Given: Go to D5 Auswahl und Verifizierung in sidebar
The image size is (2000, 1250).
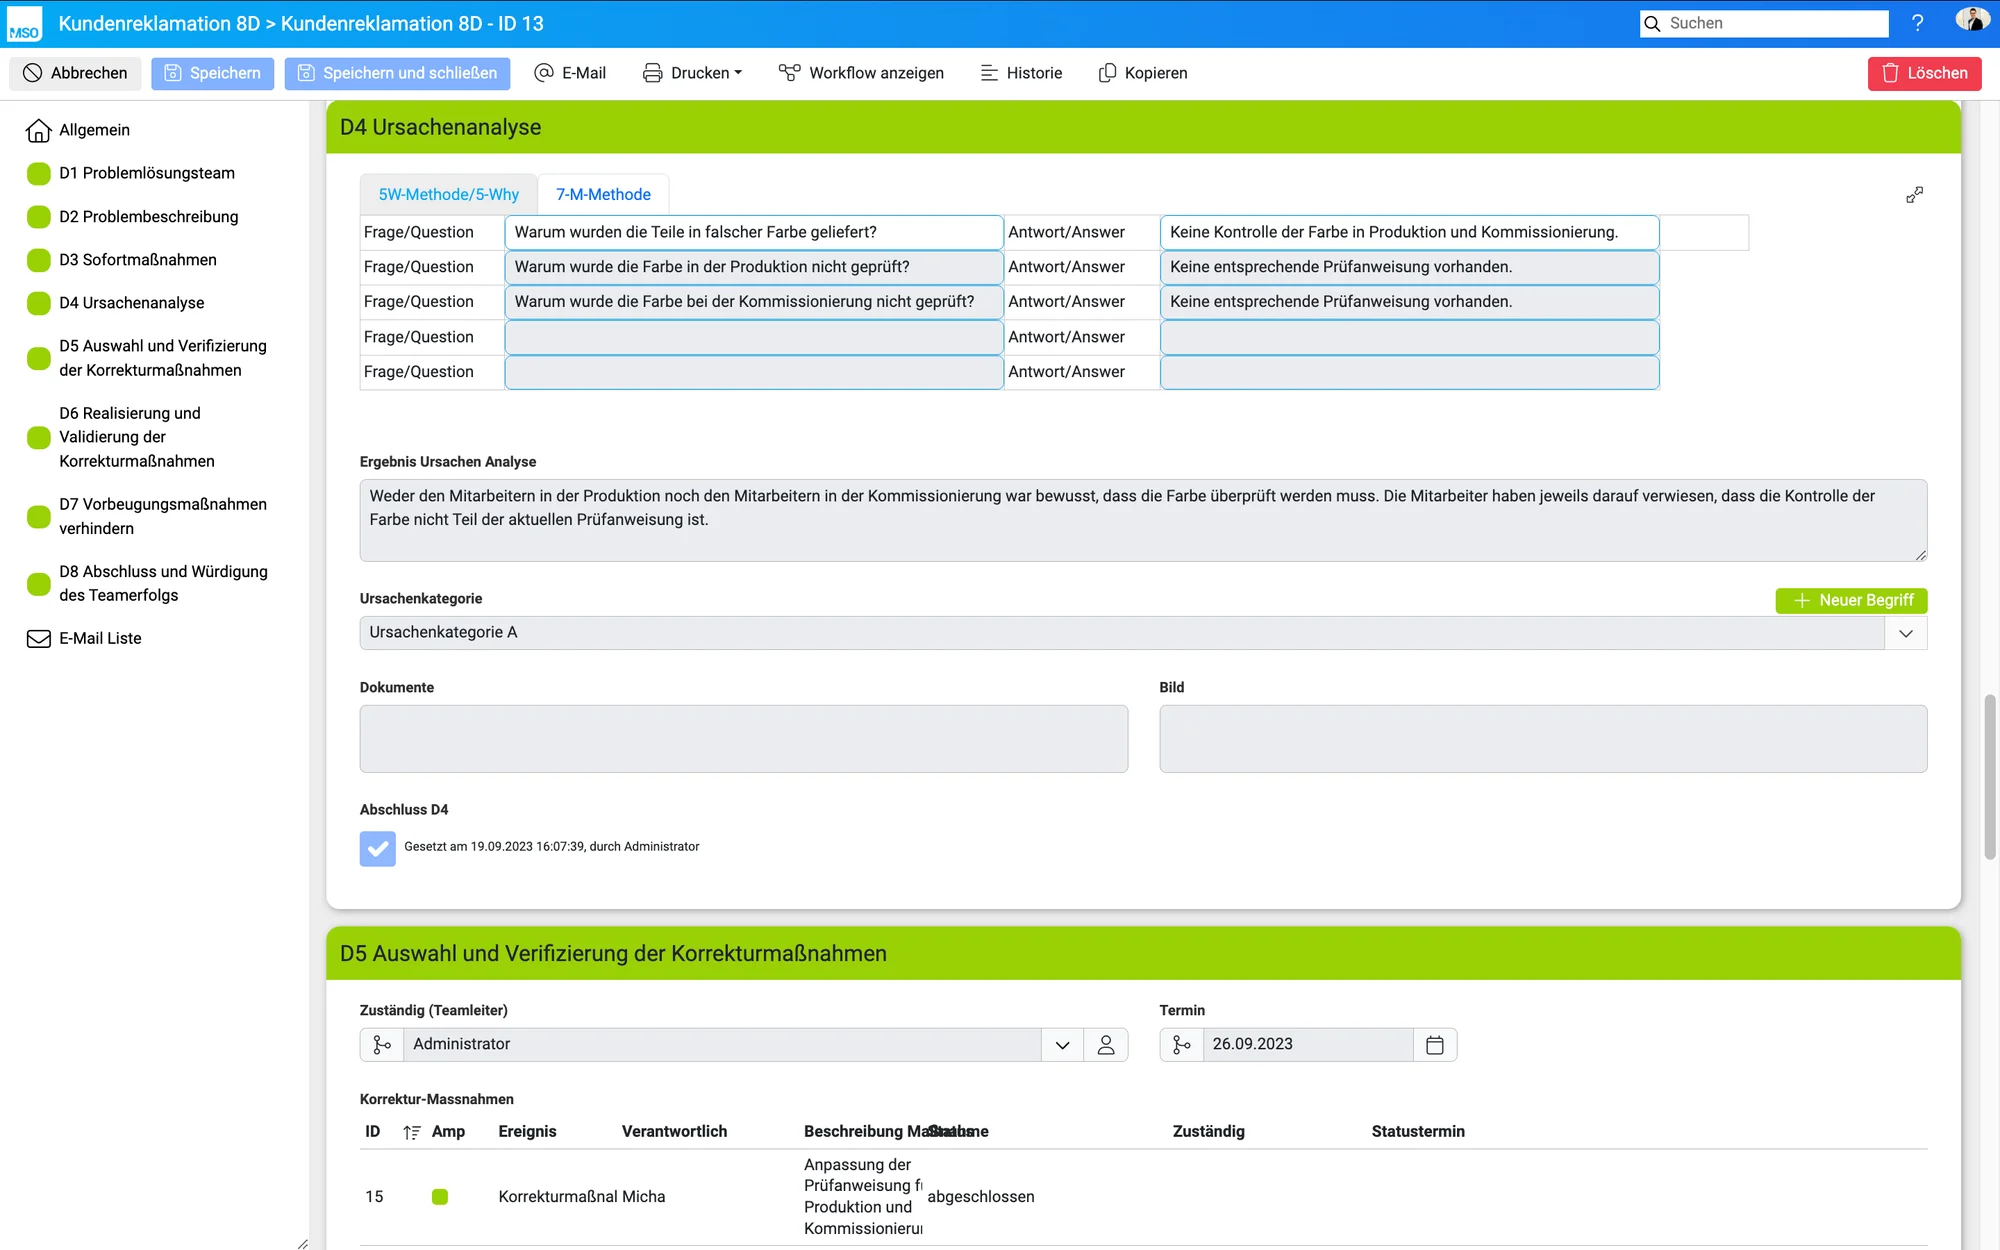Looking at the screenshot, I should (162, 358).
